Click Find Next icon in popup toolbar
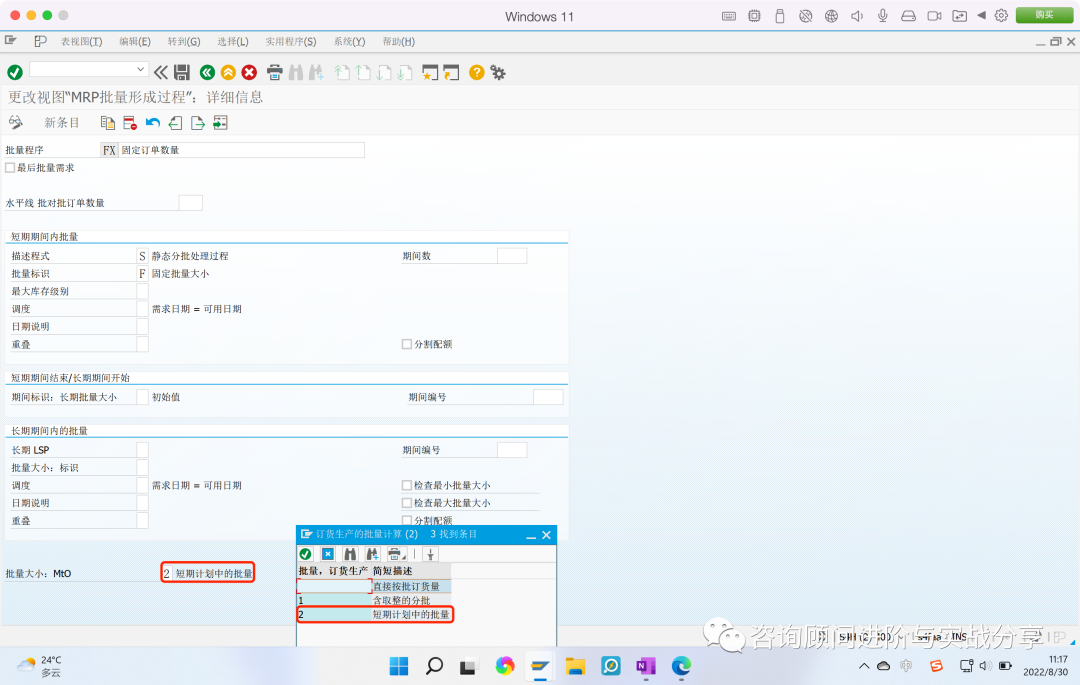Viewport: 1080px width, 685px height. point(373,554)
